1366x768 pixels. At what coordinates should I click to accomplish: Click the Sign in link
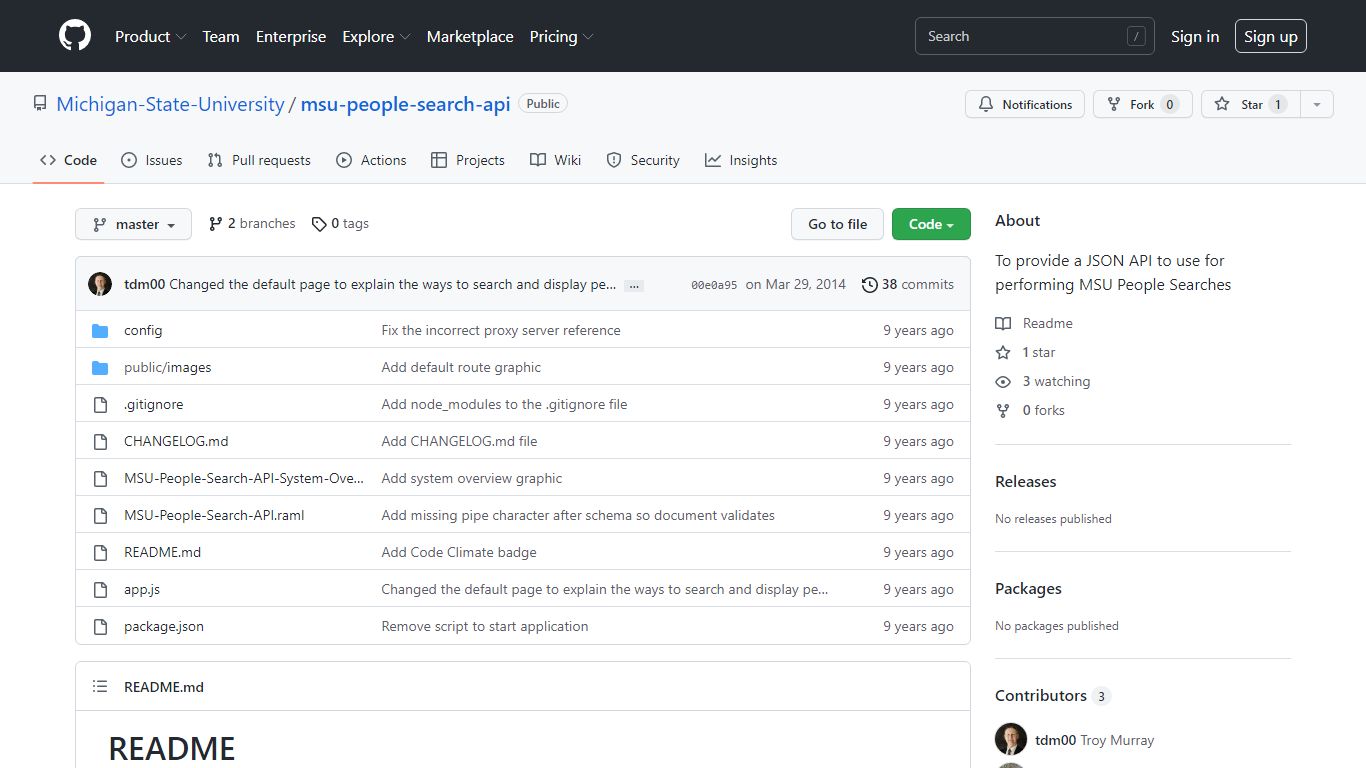point(1195,36)
